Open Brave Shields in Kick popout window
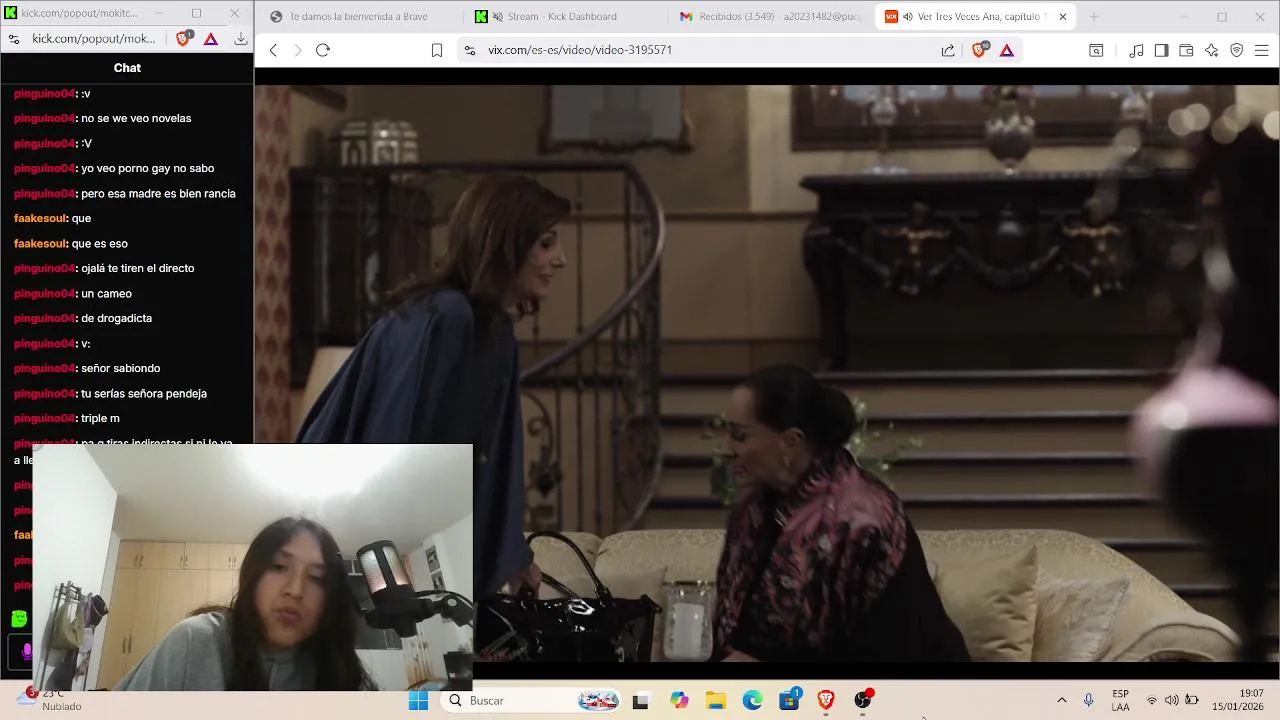Image resolution: width=1280 pixels, height=720 pixels. (x=184, y=39)
